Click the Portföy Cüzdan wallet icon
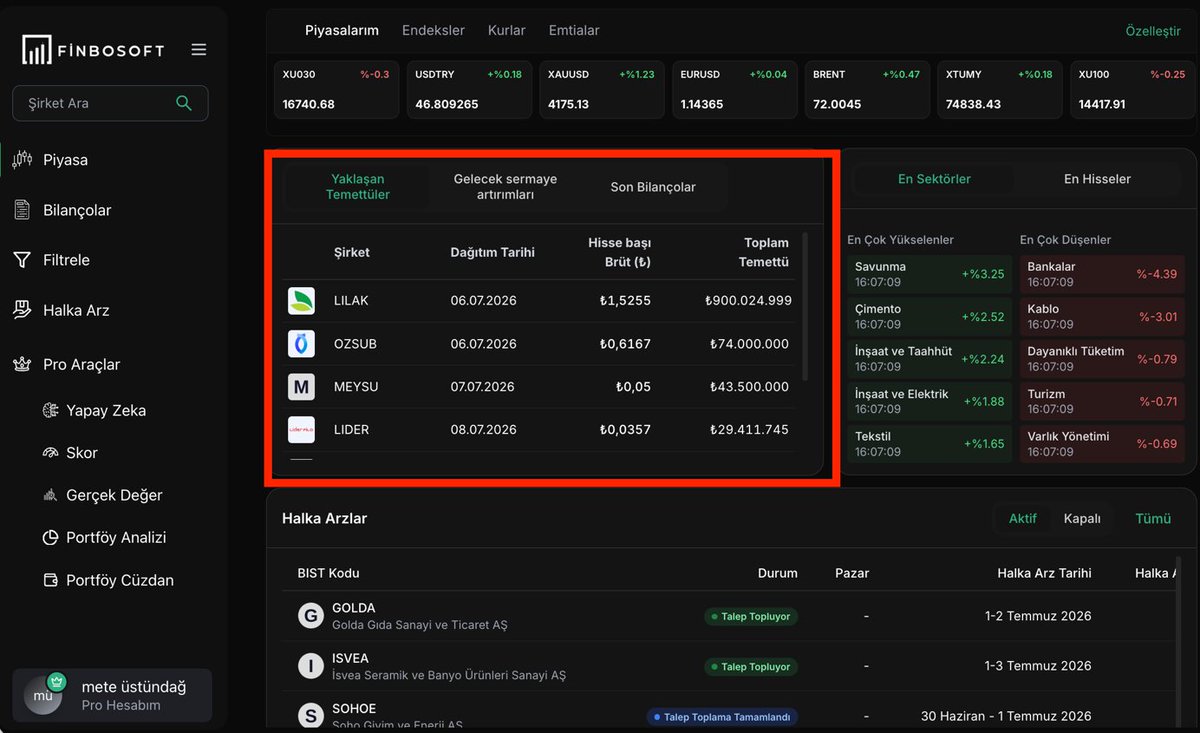Viewport: 1200px width, 733px height. (x=51, y=580)
